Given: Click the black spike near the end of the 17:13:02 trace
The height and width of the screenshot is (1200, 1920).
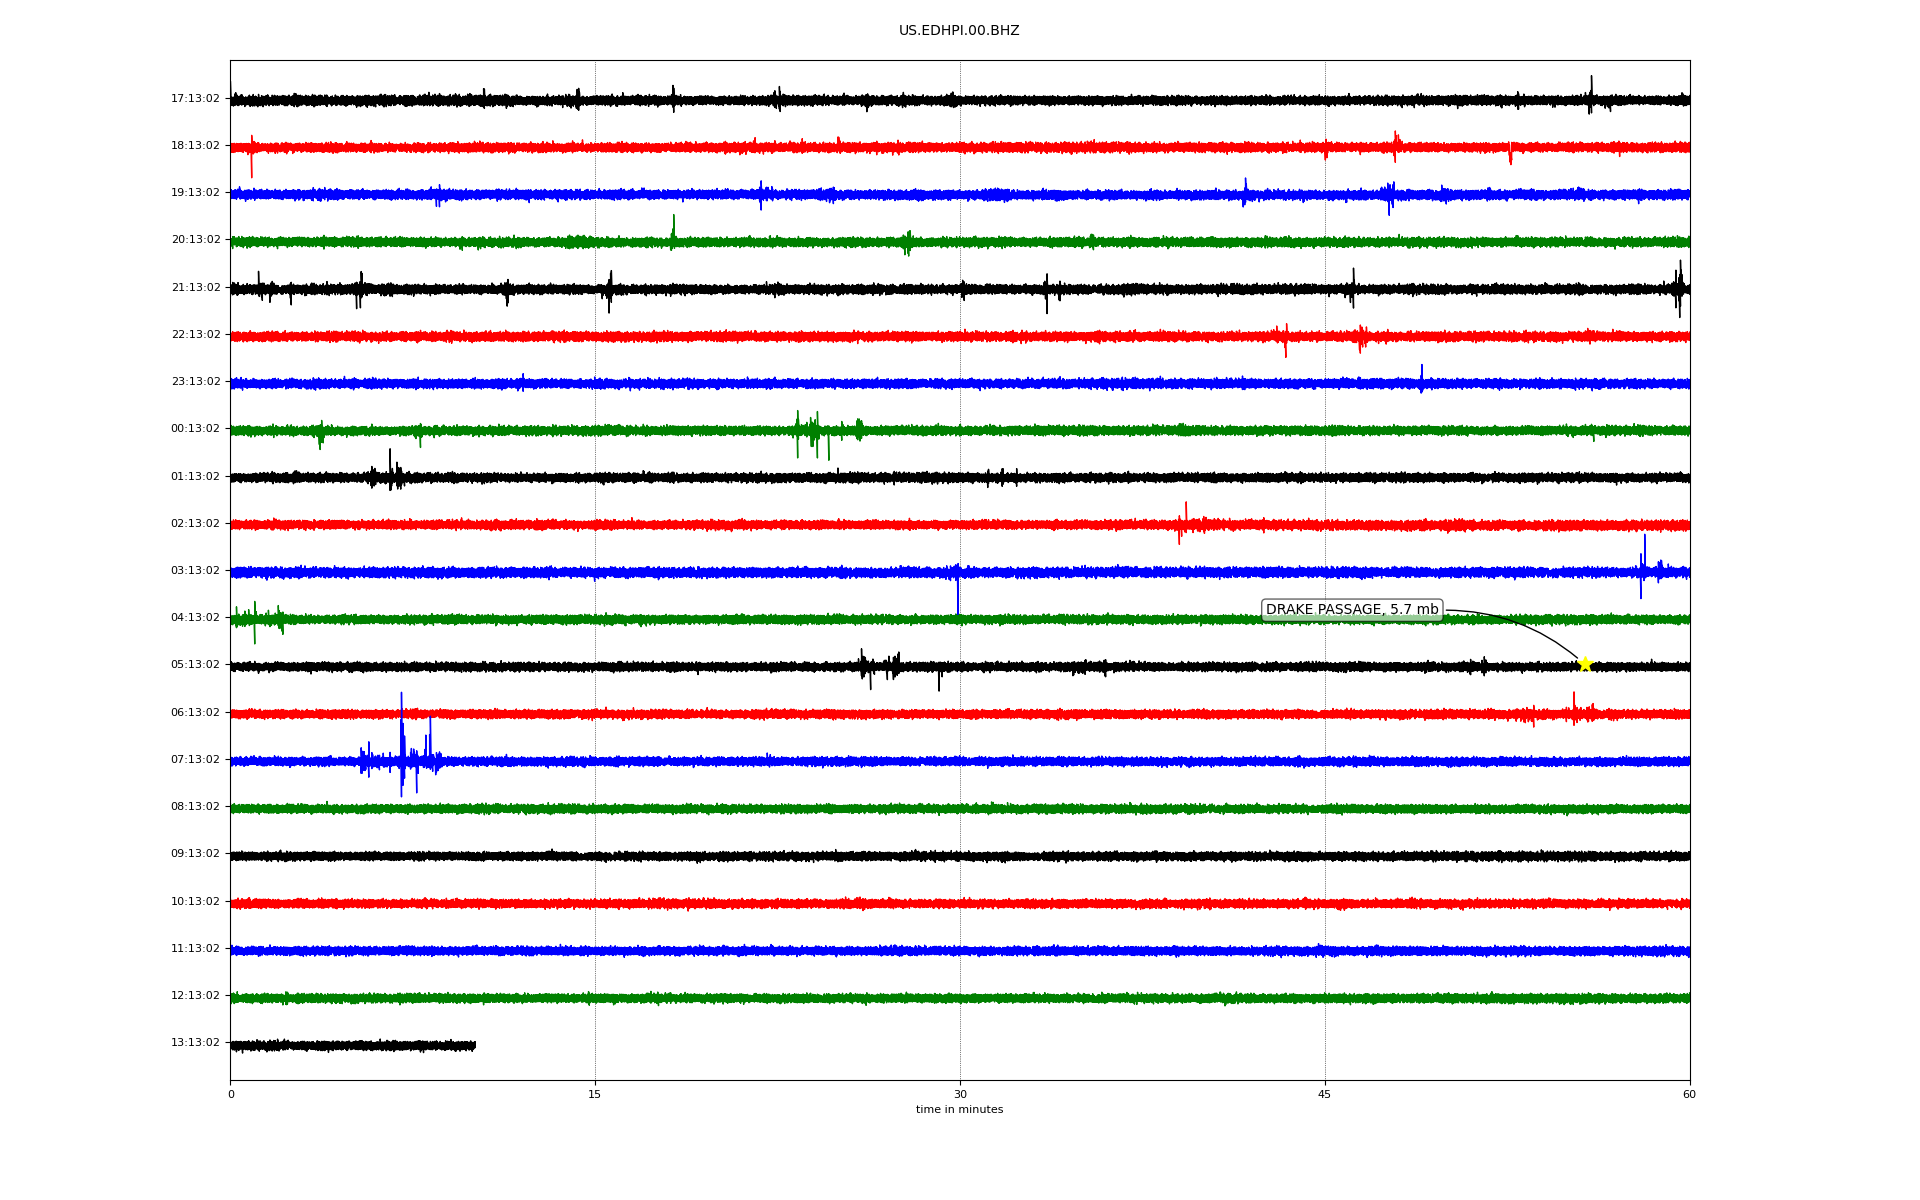Looking at the screenshot, I should point(1591,95).
